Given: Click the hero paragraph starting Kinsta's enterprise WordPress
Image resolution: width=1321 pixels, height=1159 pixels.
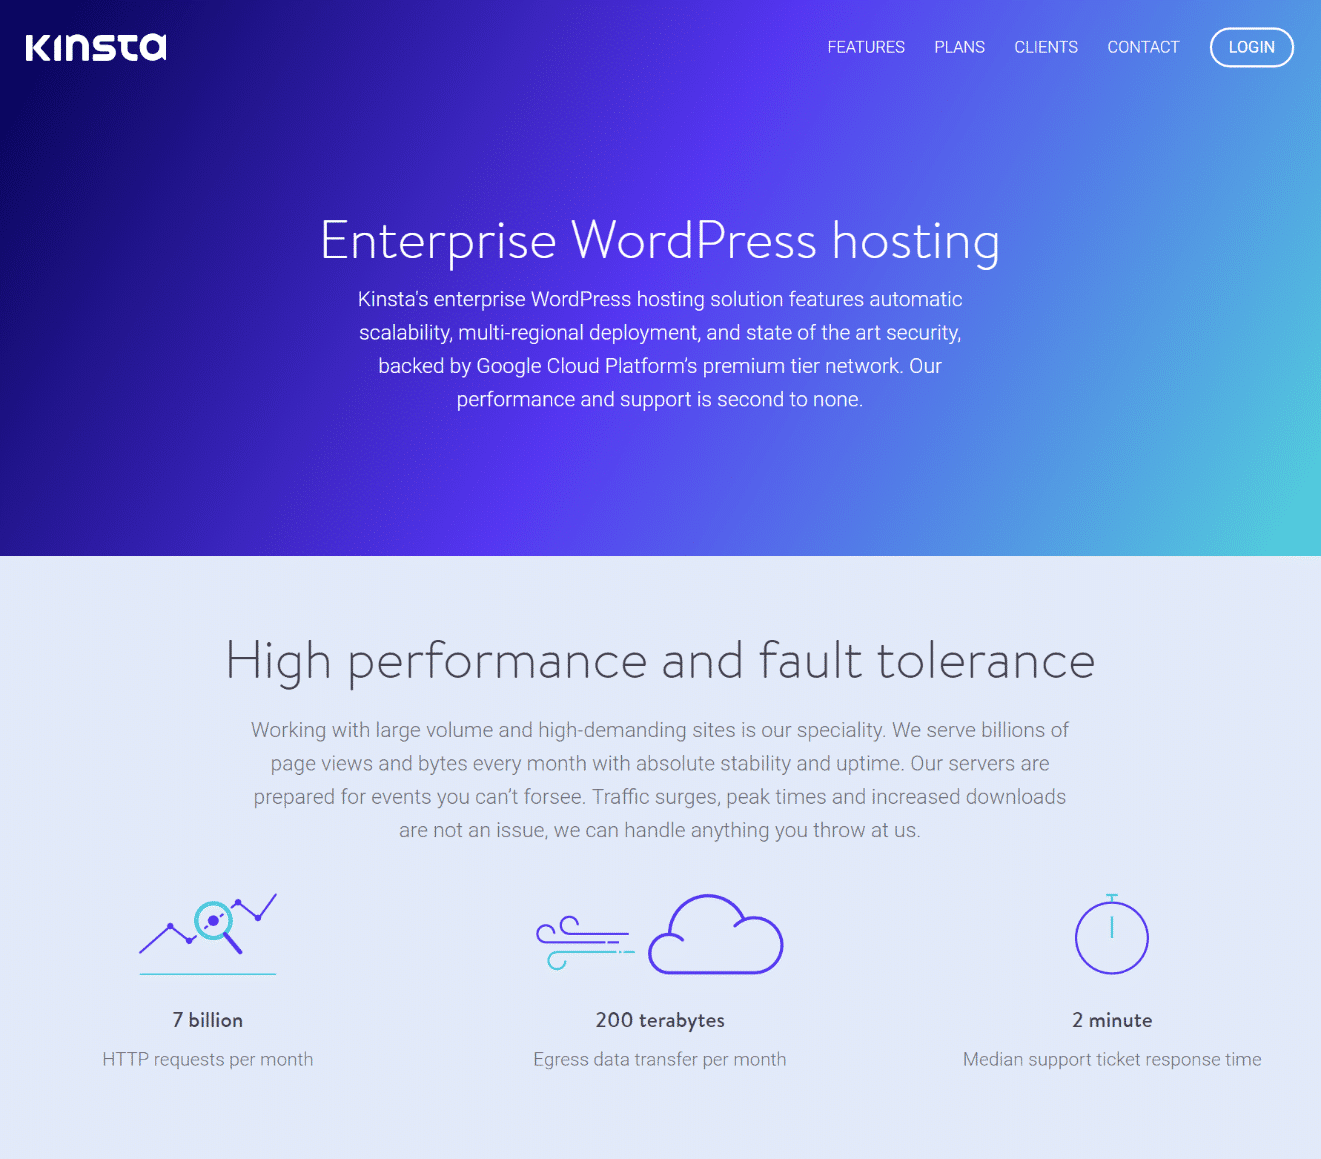Looking at the screenshot, I should point(660,349).
